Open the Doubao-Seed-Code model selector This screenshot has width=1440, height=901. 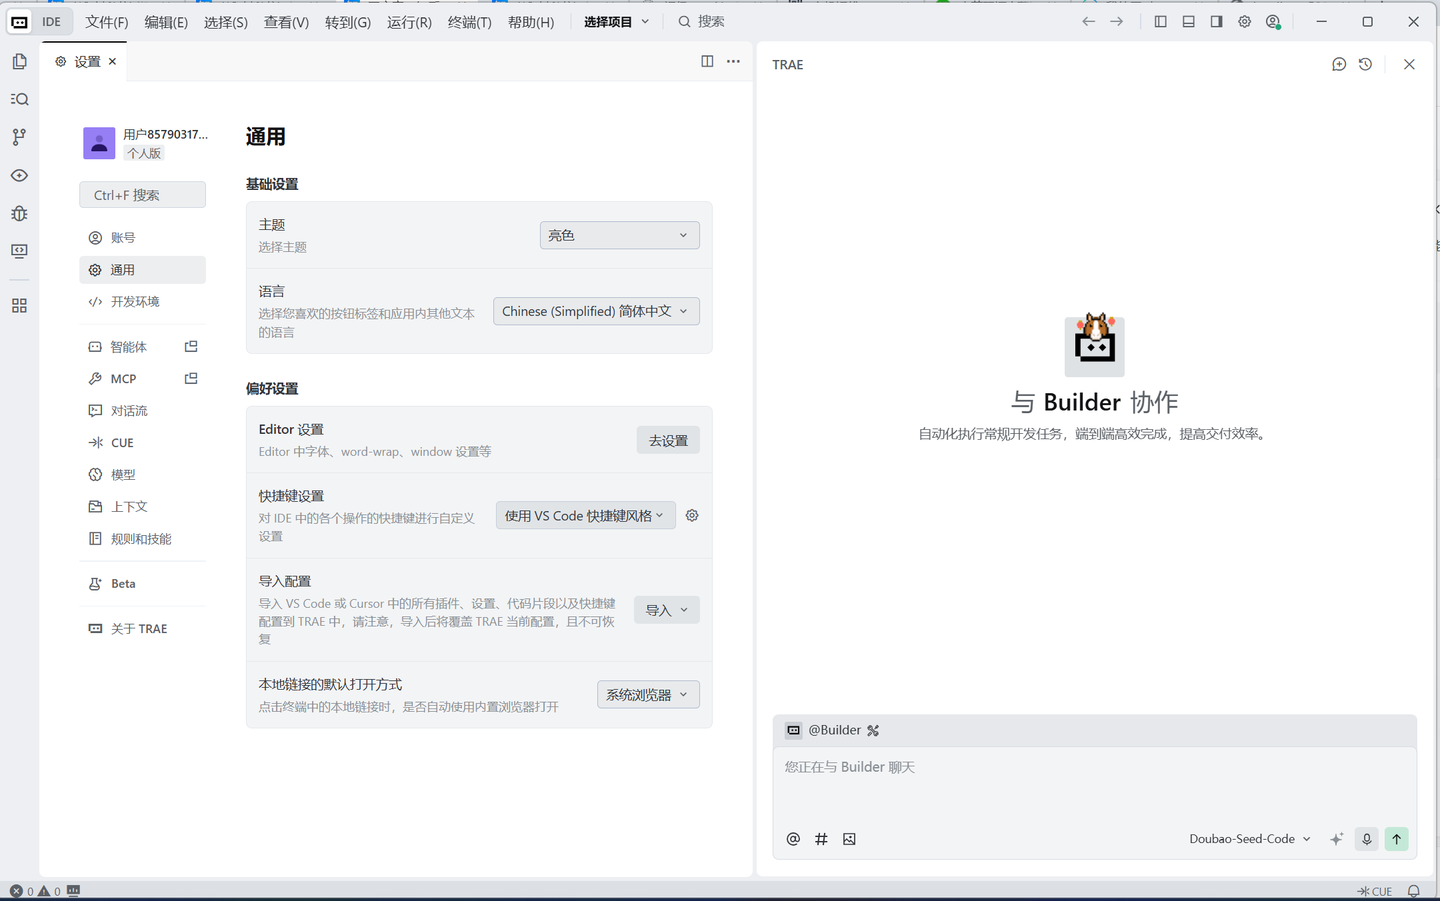click(x=1250, y=839)
